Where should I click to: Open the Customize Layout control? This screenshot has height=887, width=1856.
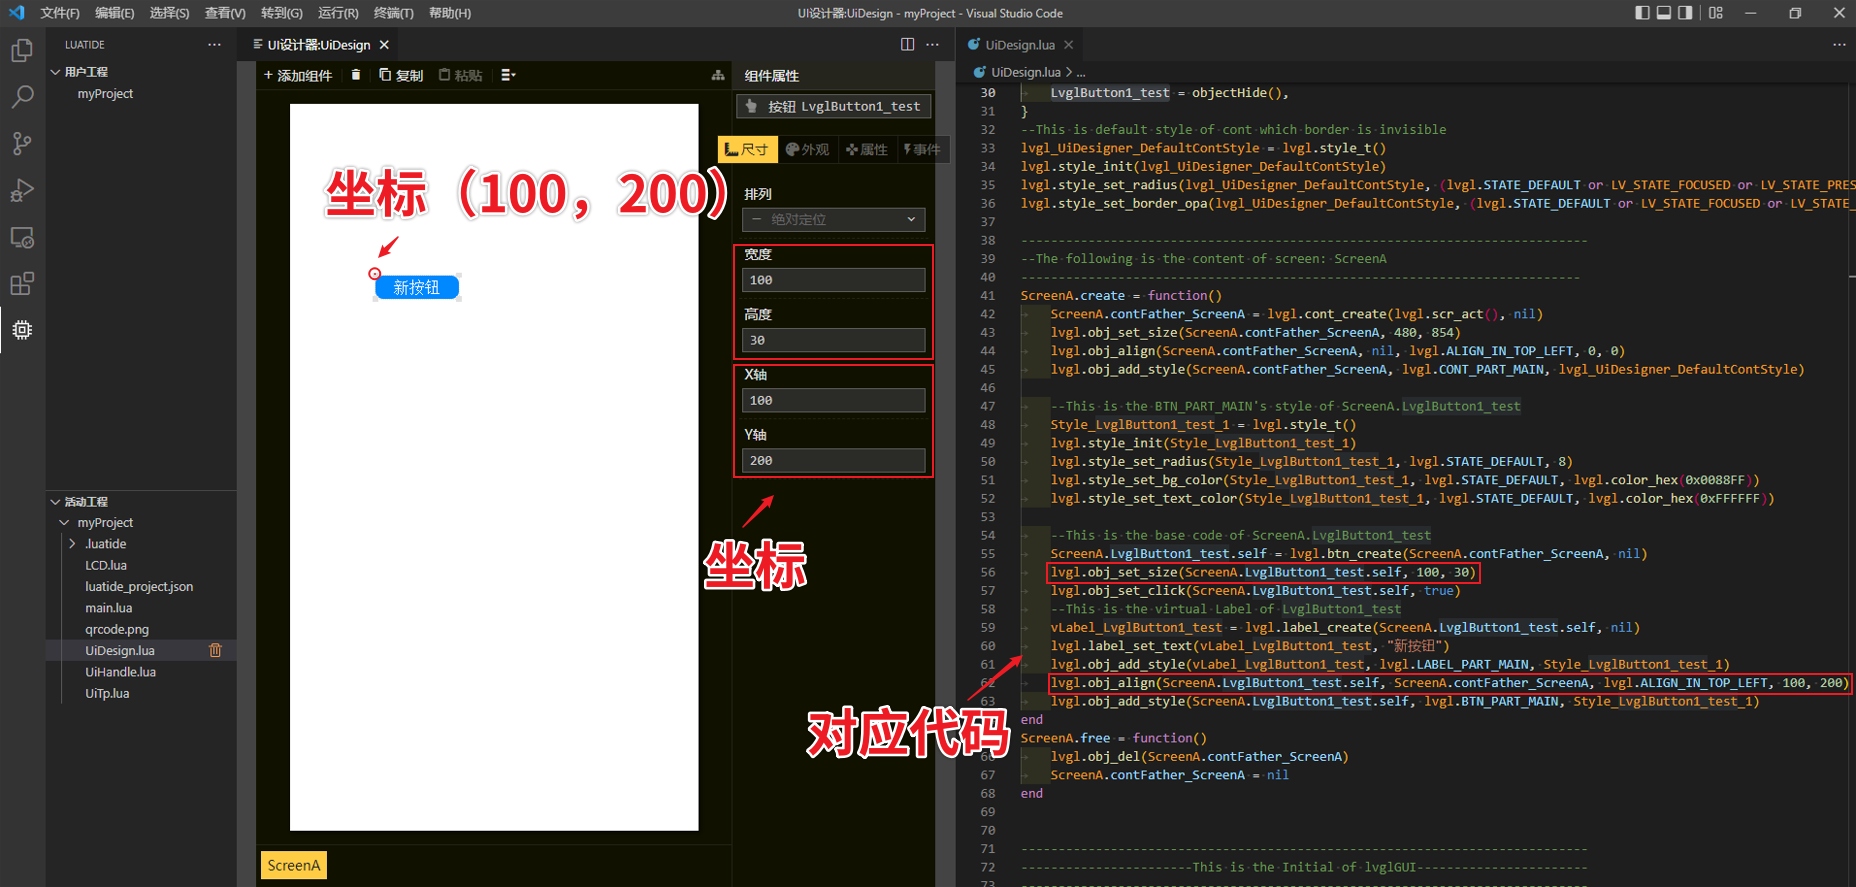point(1716,13)
